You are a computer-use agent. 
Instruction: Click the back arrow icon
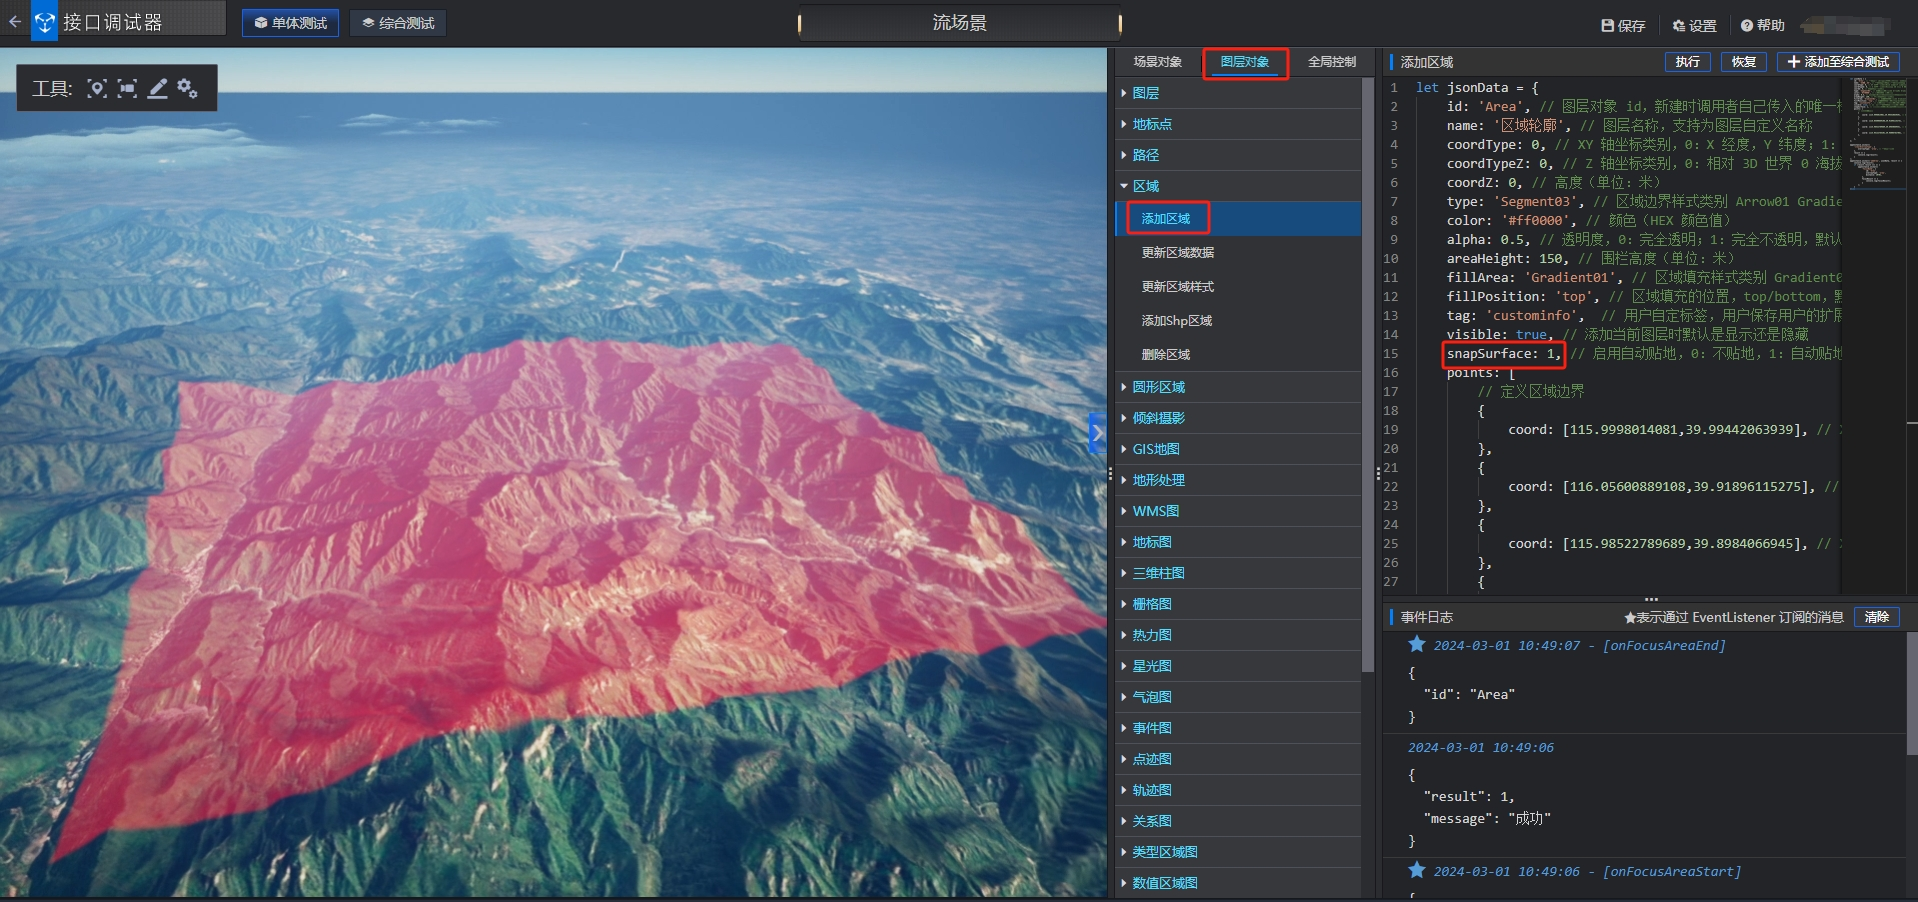click(x=14, y=21)
